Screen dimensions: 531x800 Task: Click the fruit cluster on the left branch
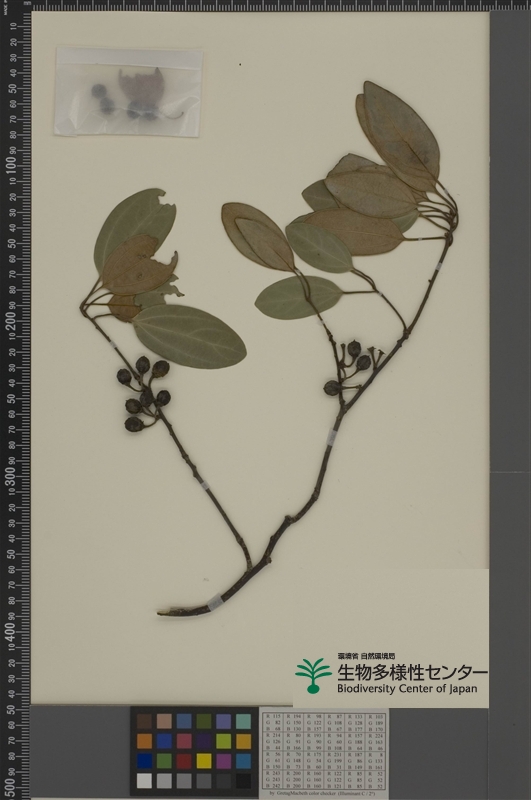(143, 393)
